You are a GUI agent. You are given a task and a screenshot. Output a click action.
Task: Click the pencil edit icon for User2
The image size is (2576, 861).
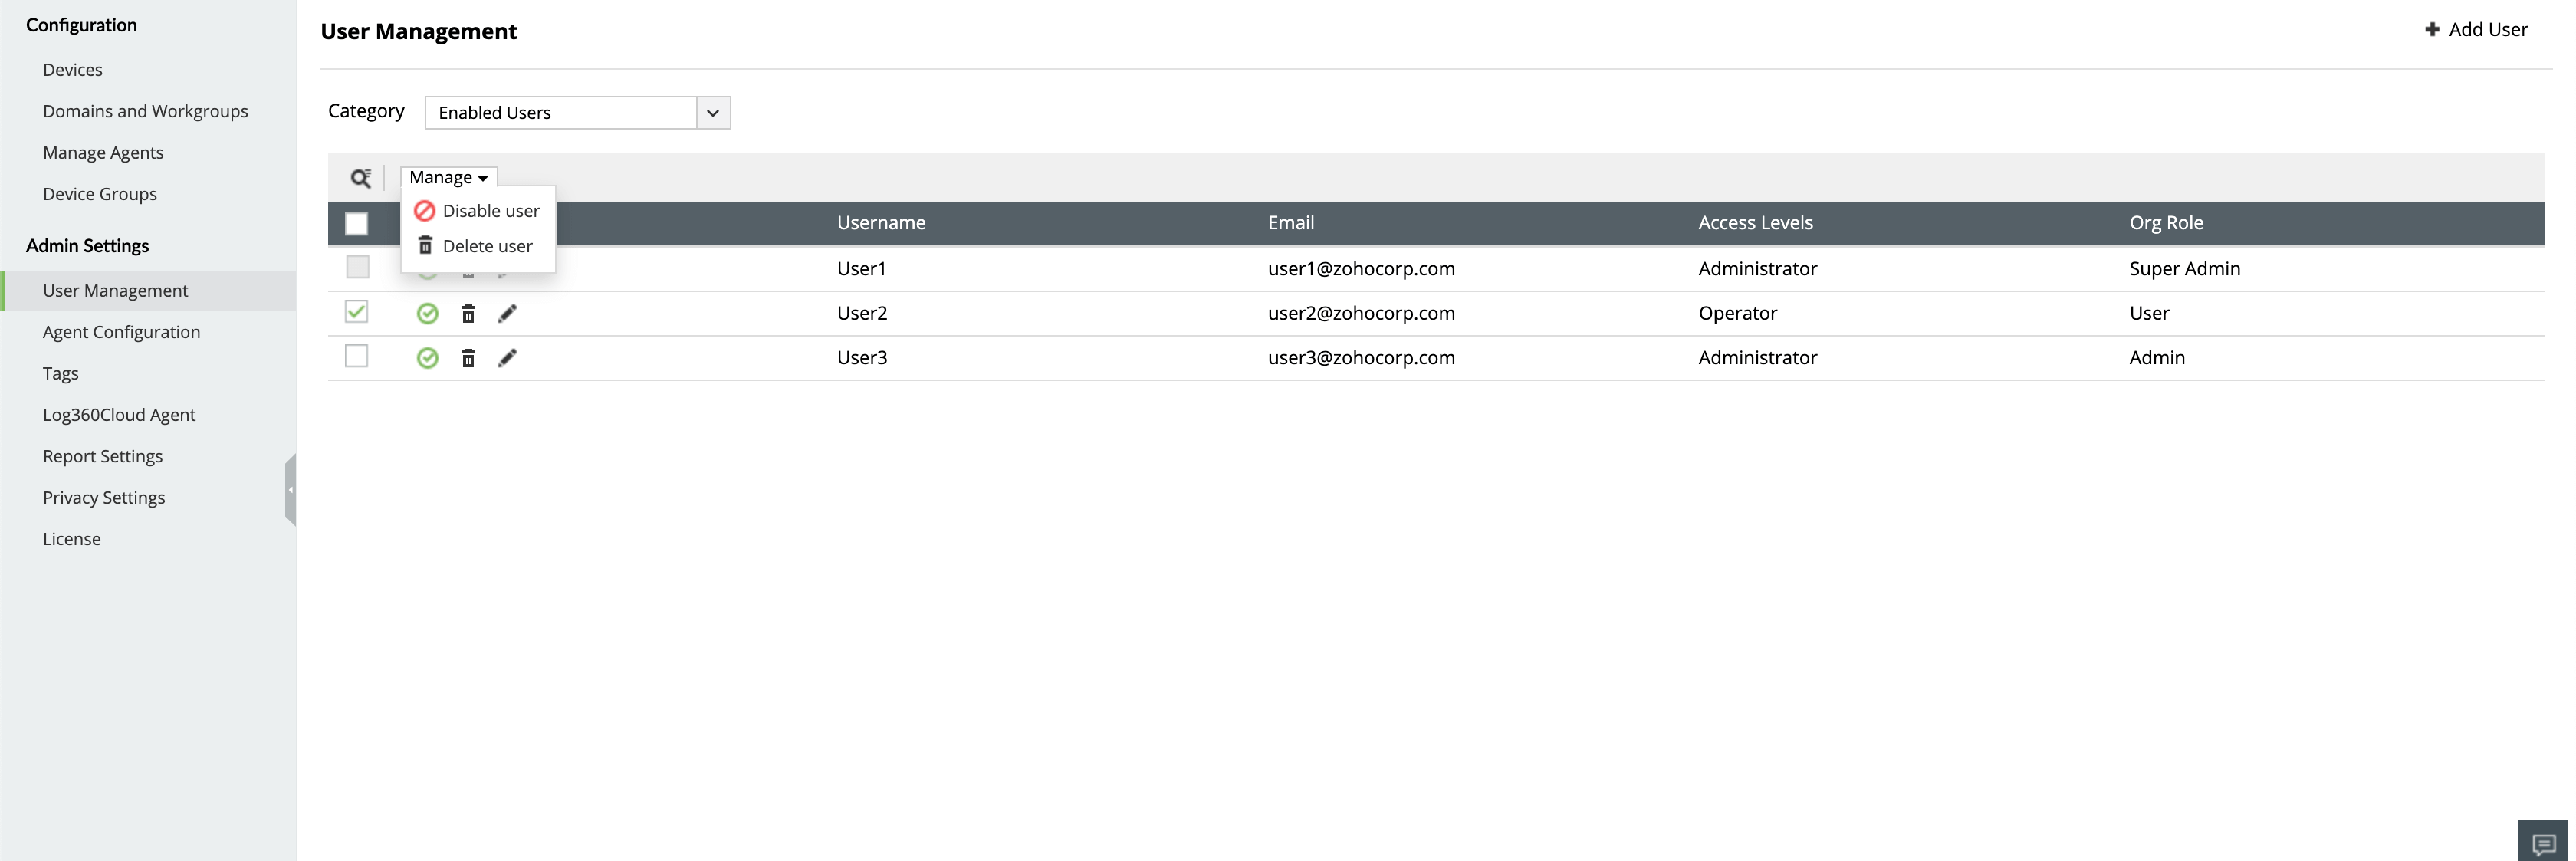click(507, 314)
